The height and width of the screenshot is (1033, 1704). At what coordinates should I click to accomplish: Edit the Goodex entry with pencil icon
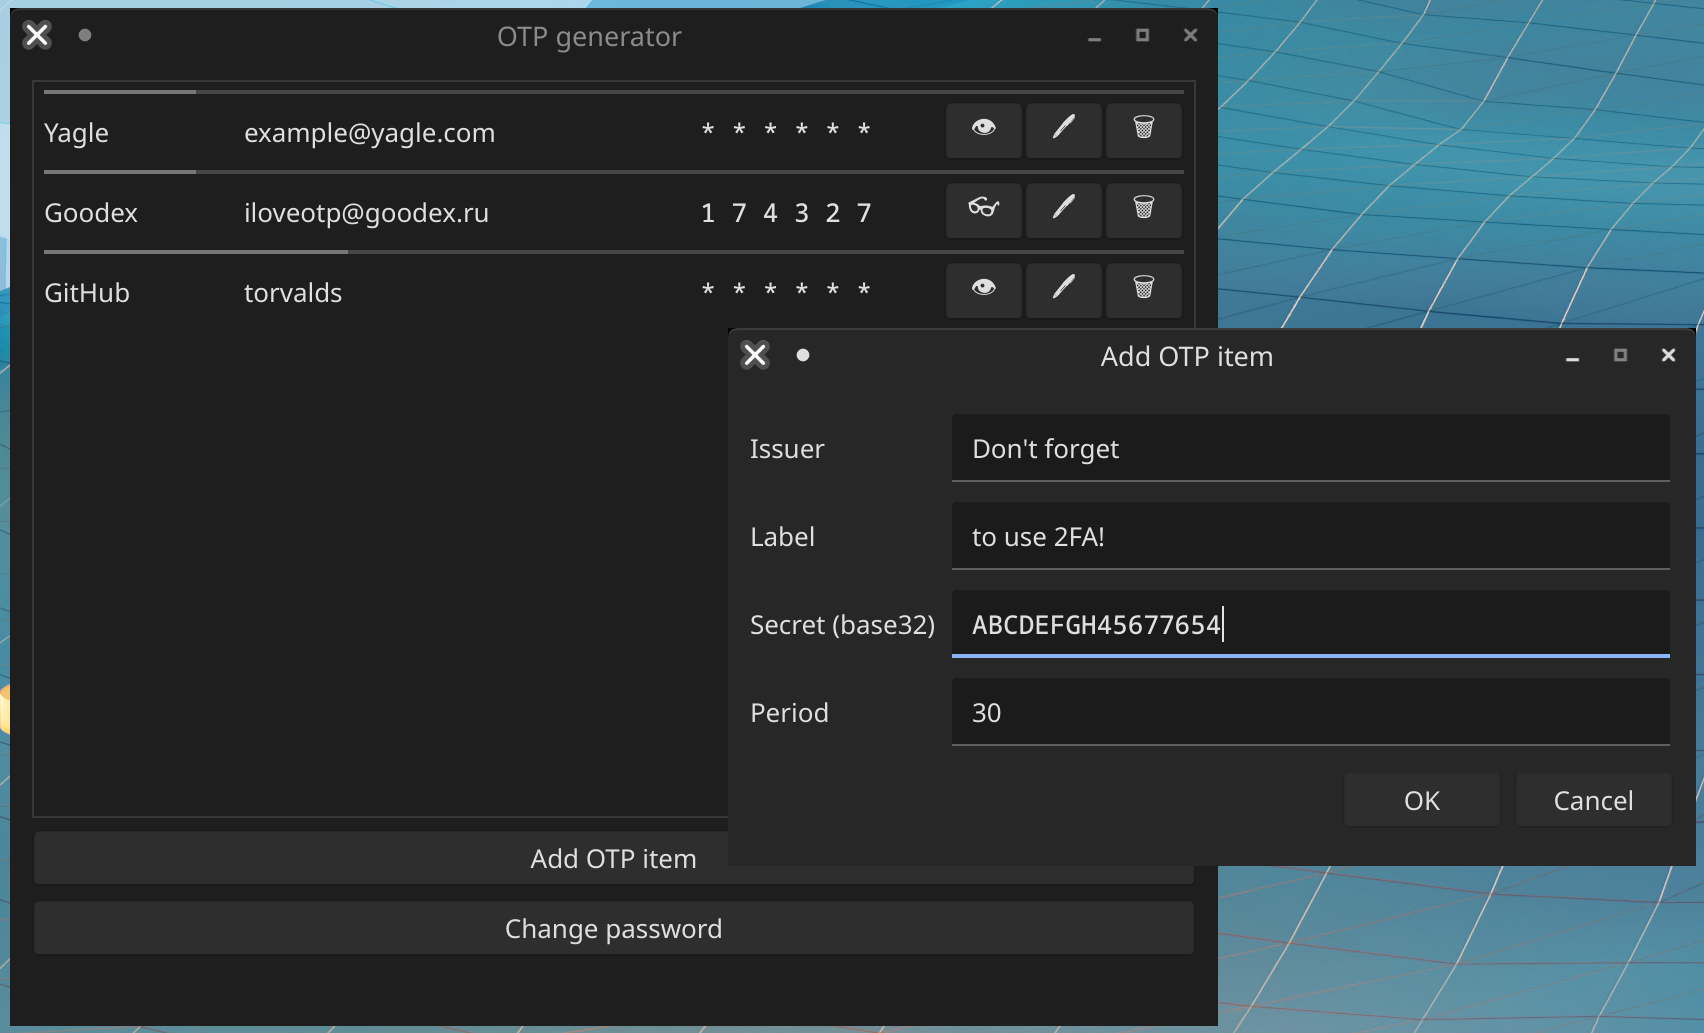(x=1064, y=210)
